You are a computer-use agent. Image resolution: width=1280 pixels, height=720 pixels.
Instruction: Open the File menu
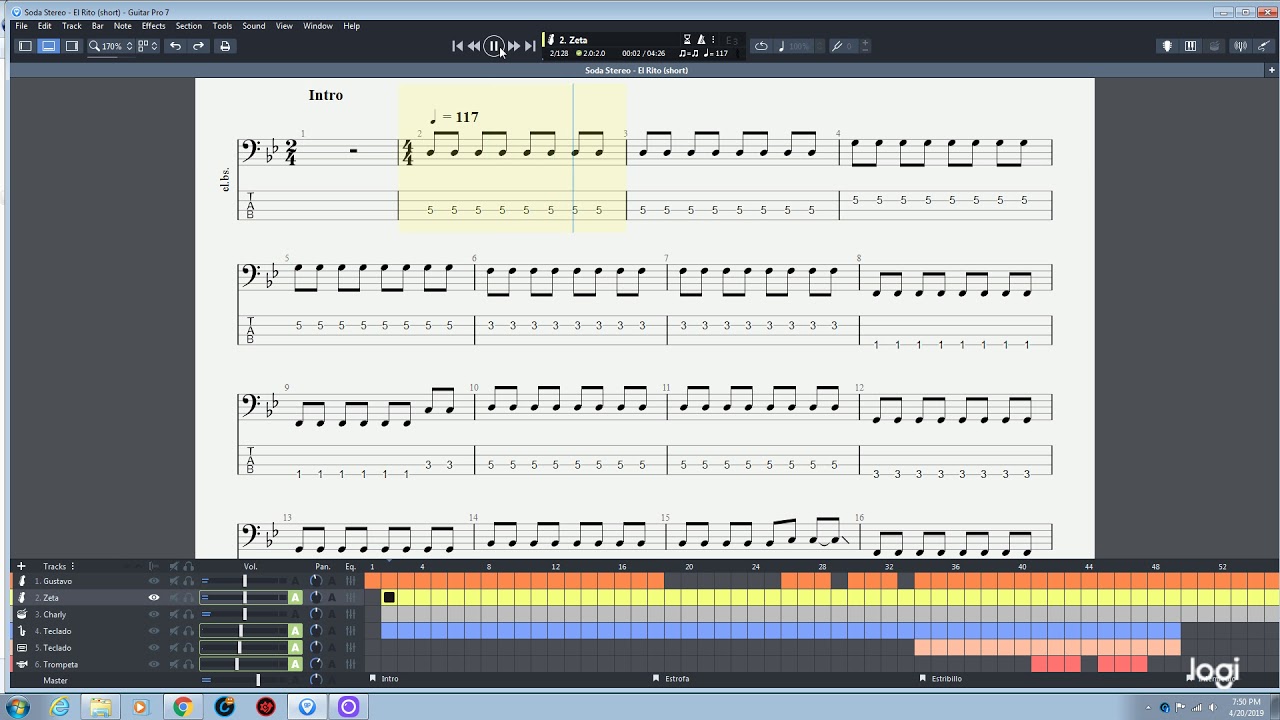click(x=21, y=26)
